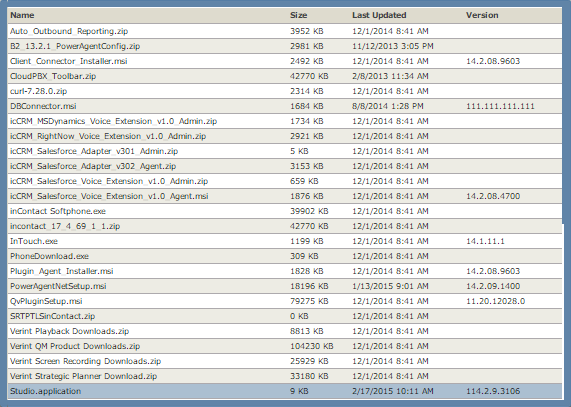Viewport: 571px width, 407px height.
Task: Click the Last Updated column header
Action: pos(379,15)
